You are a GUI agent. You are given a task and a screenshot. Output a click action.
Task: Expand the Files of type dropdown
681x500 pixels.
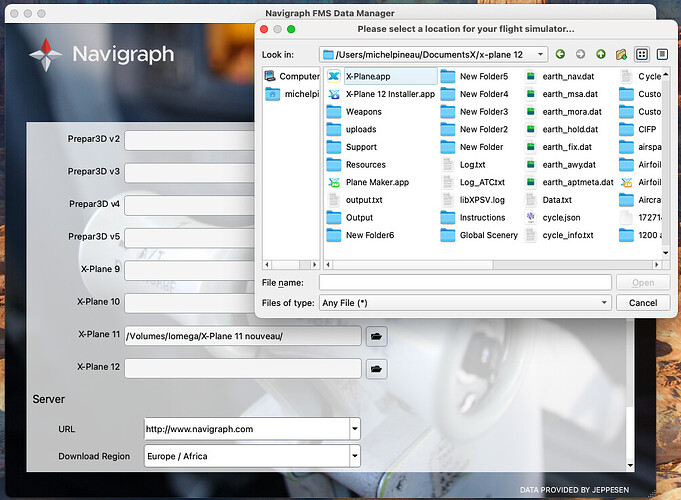point(604,303)
